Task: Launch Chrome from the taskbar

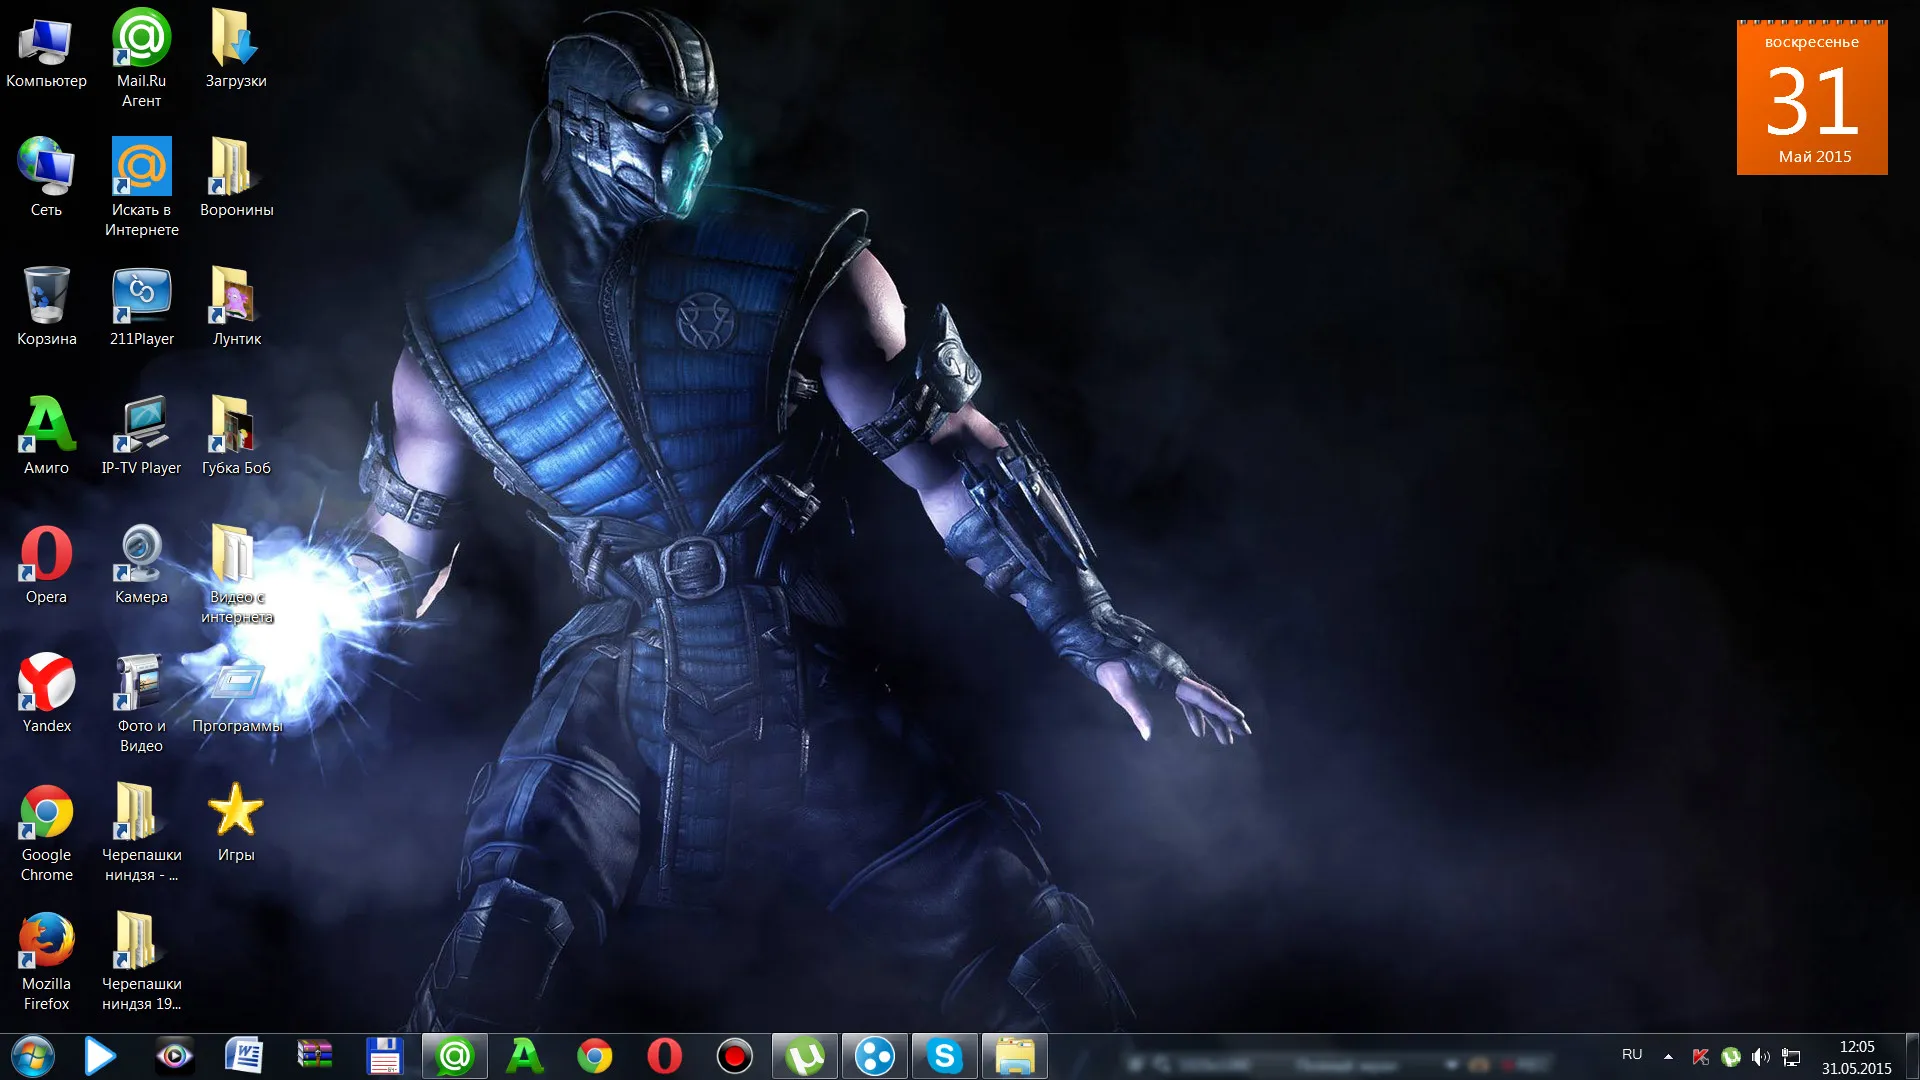Action: [x=595, y=1056]
